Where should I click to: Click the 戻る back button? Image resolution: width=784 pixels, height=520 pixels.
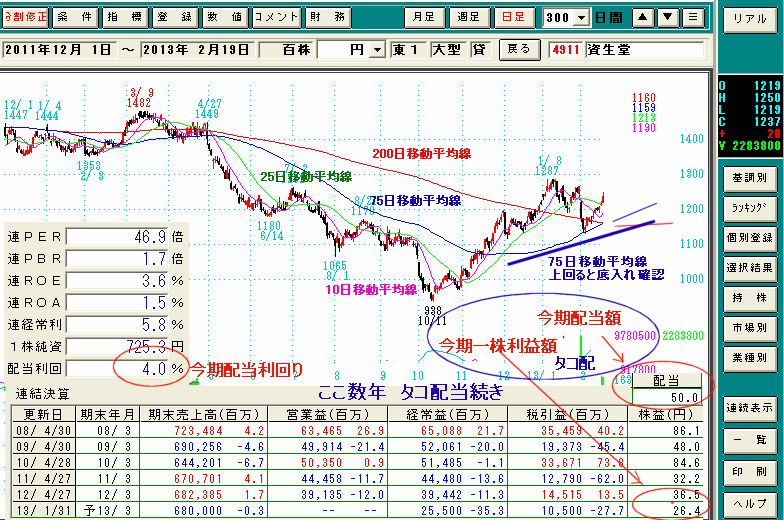tap(519, 50)
